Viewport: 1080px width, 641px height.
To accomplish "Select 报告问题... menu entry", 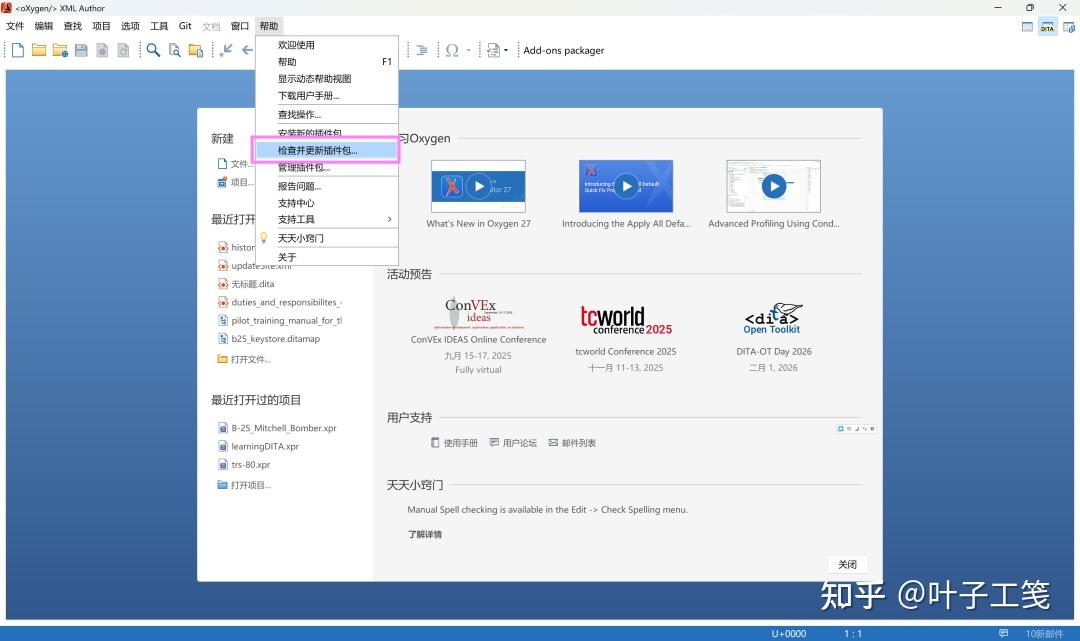I will pyautogui.click(x=326, y=186).
